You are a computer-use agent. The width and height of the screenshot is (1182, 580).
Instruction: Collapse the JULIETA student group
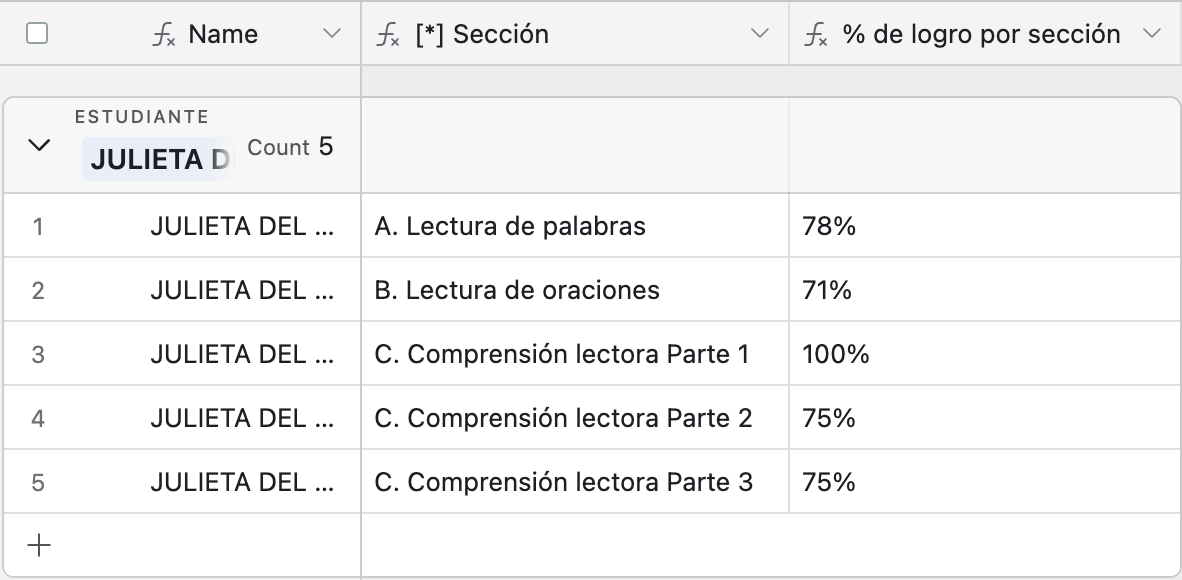[x=38, y=145]
